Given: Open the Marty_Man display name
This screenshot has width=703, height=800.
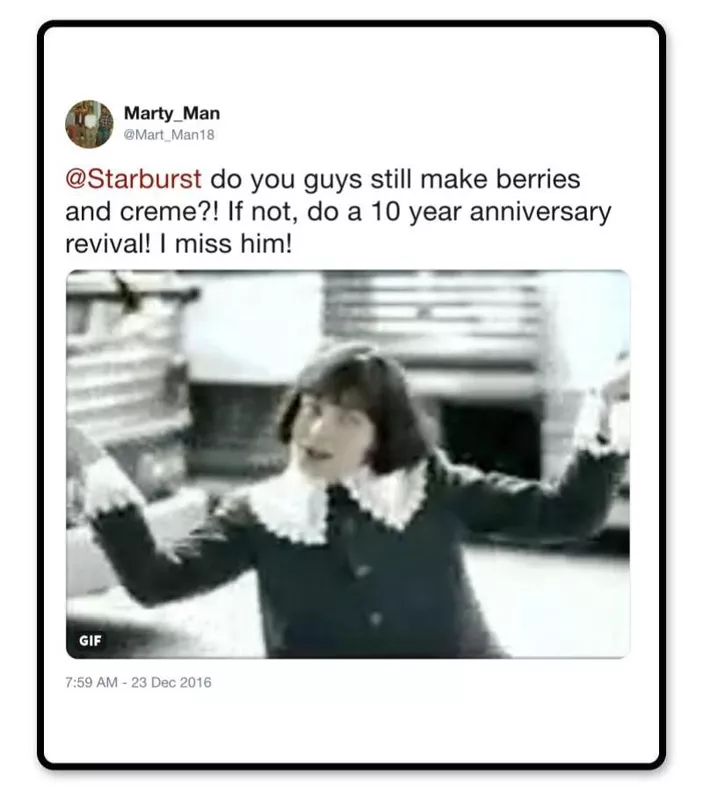Looking at the screenshot, I should point(172,113).
